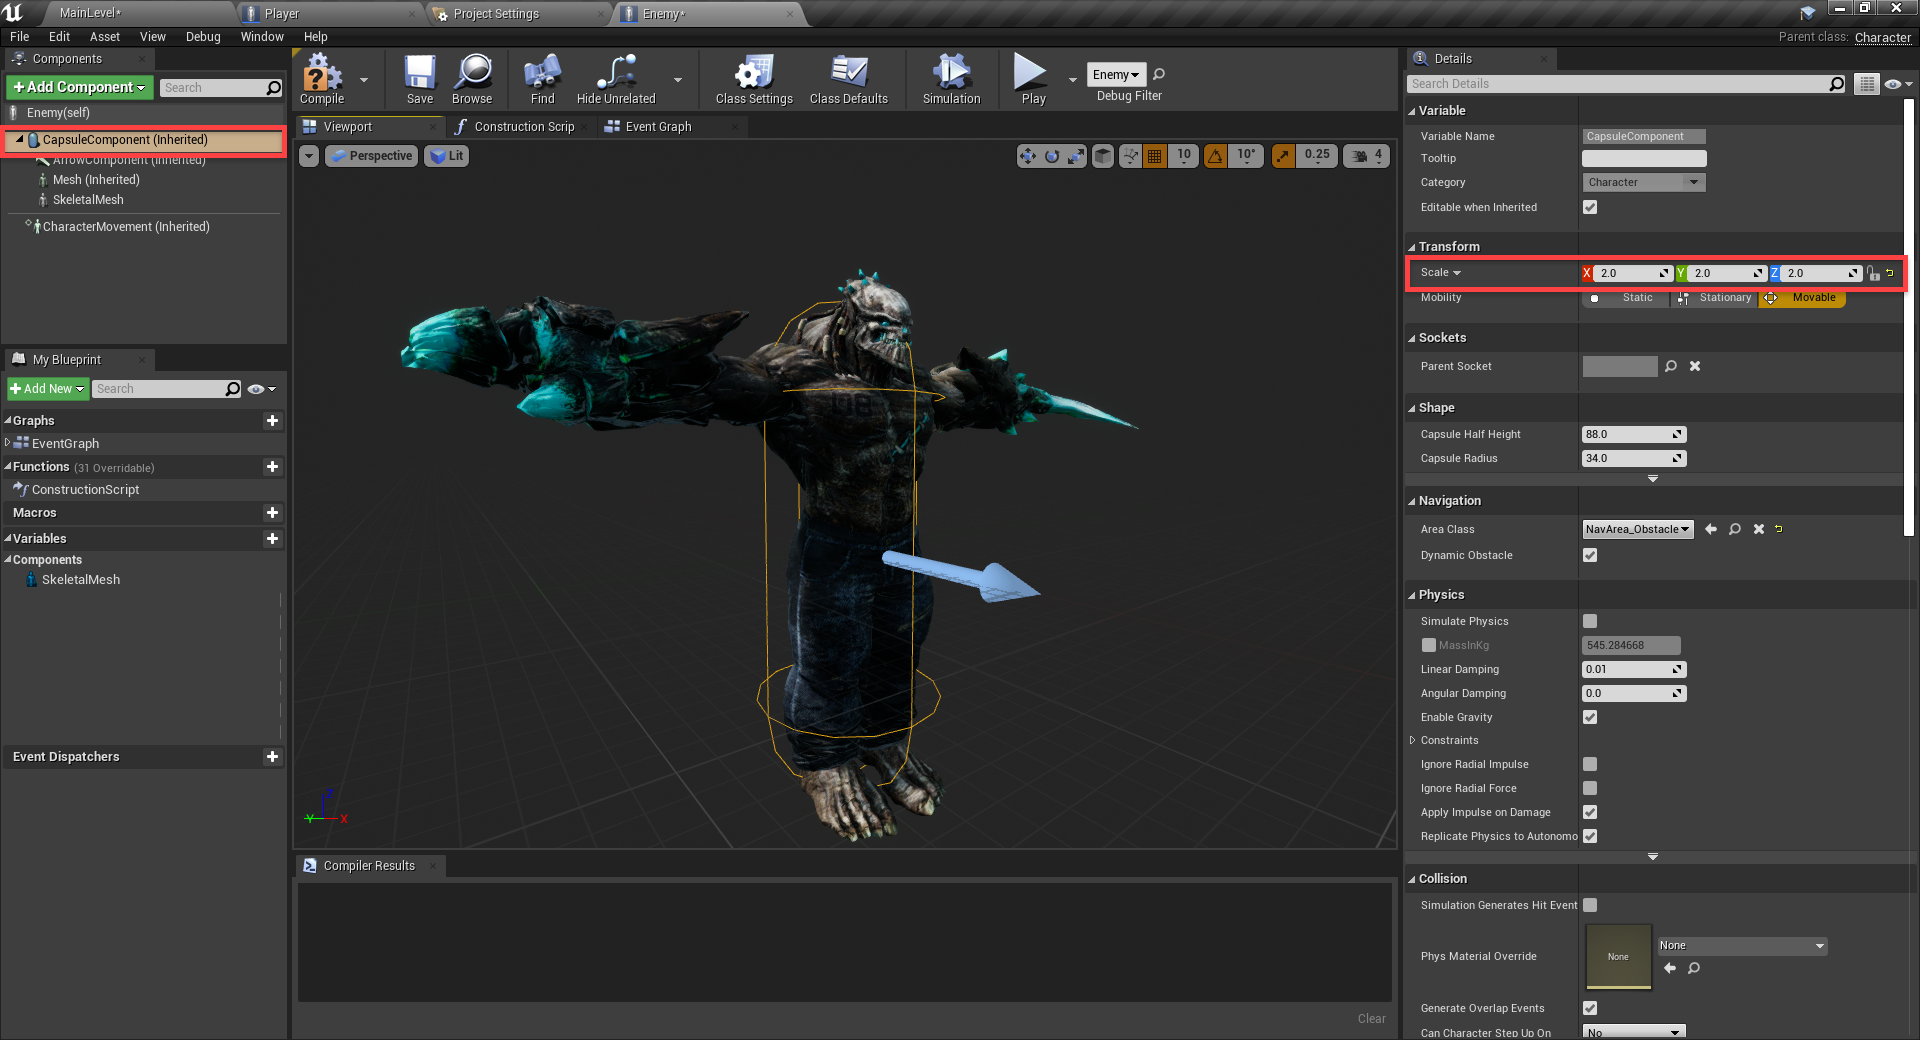Viewport: 1920px width, 1040px height.
Task: Open the Category Character dropdown
Action: pyautogui.click(x=1643, y=182)
